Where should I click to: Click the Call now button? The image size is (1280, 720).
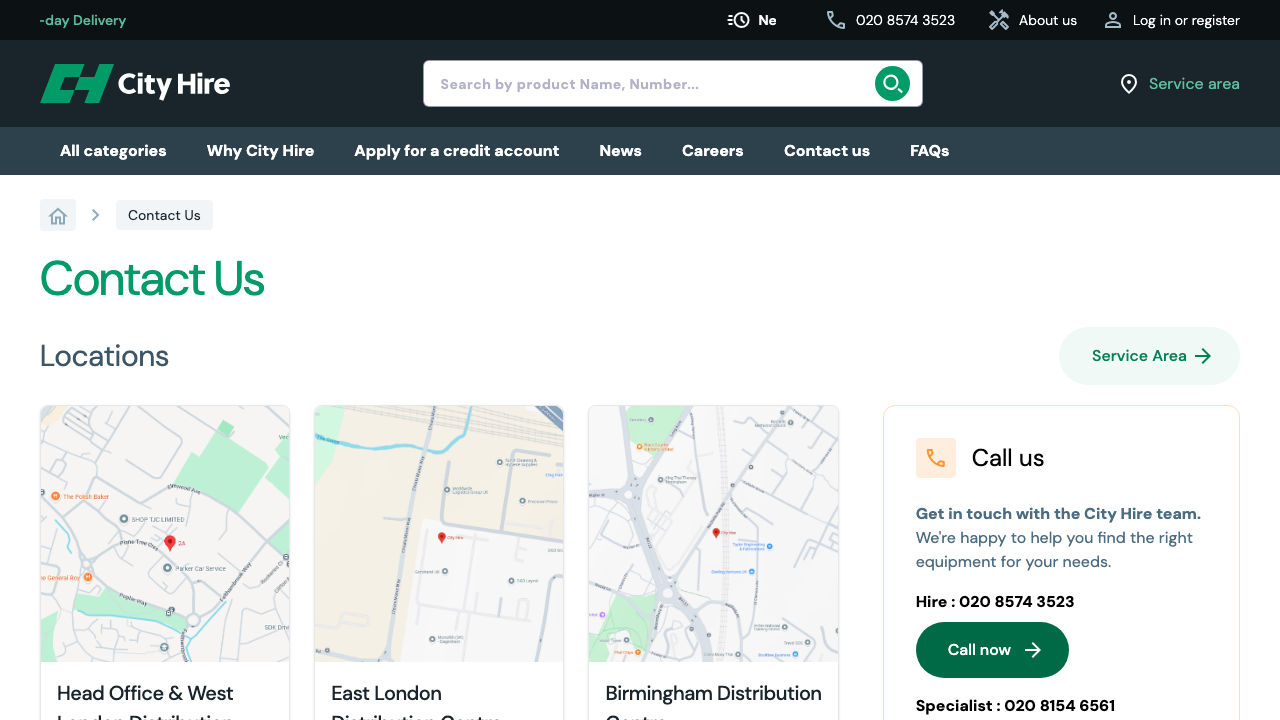[992, 650]
